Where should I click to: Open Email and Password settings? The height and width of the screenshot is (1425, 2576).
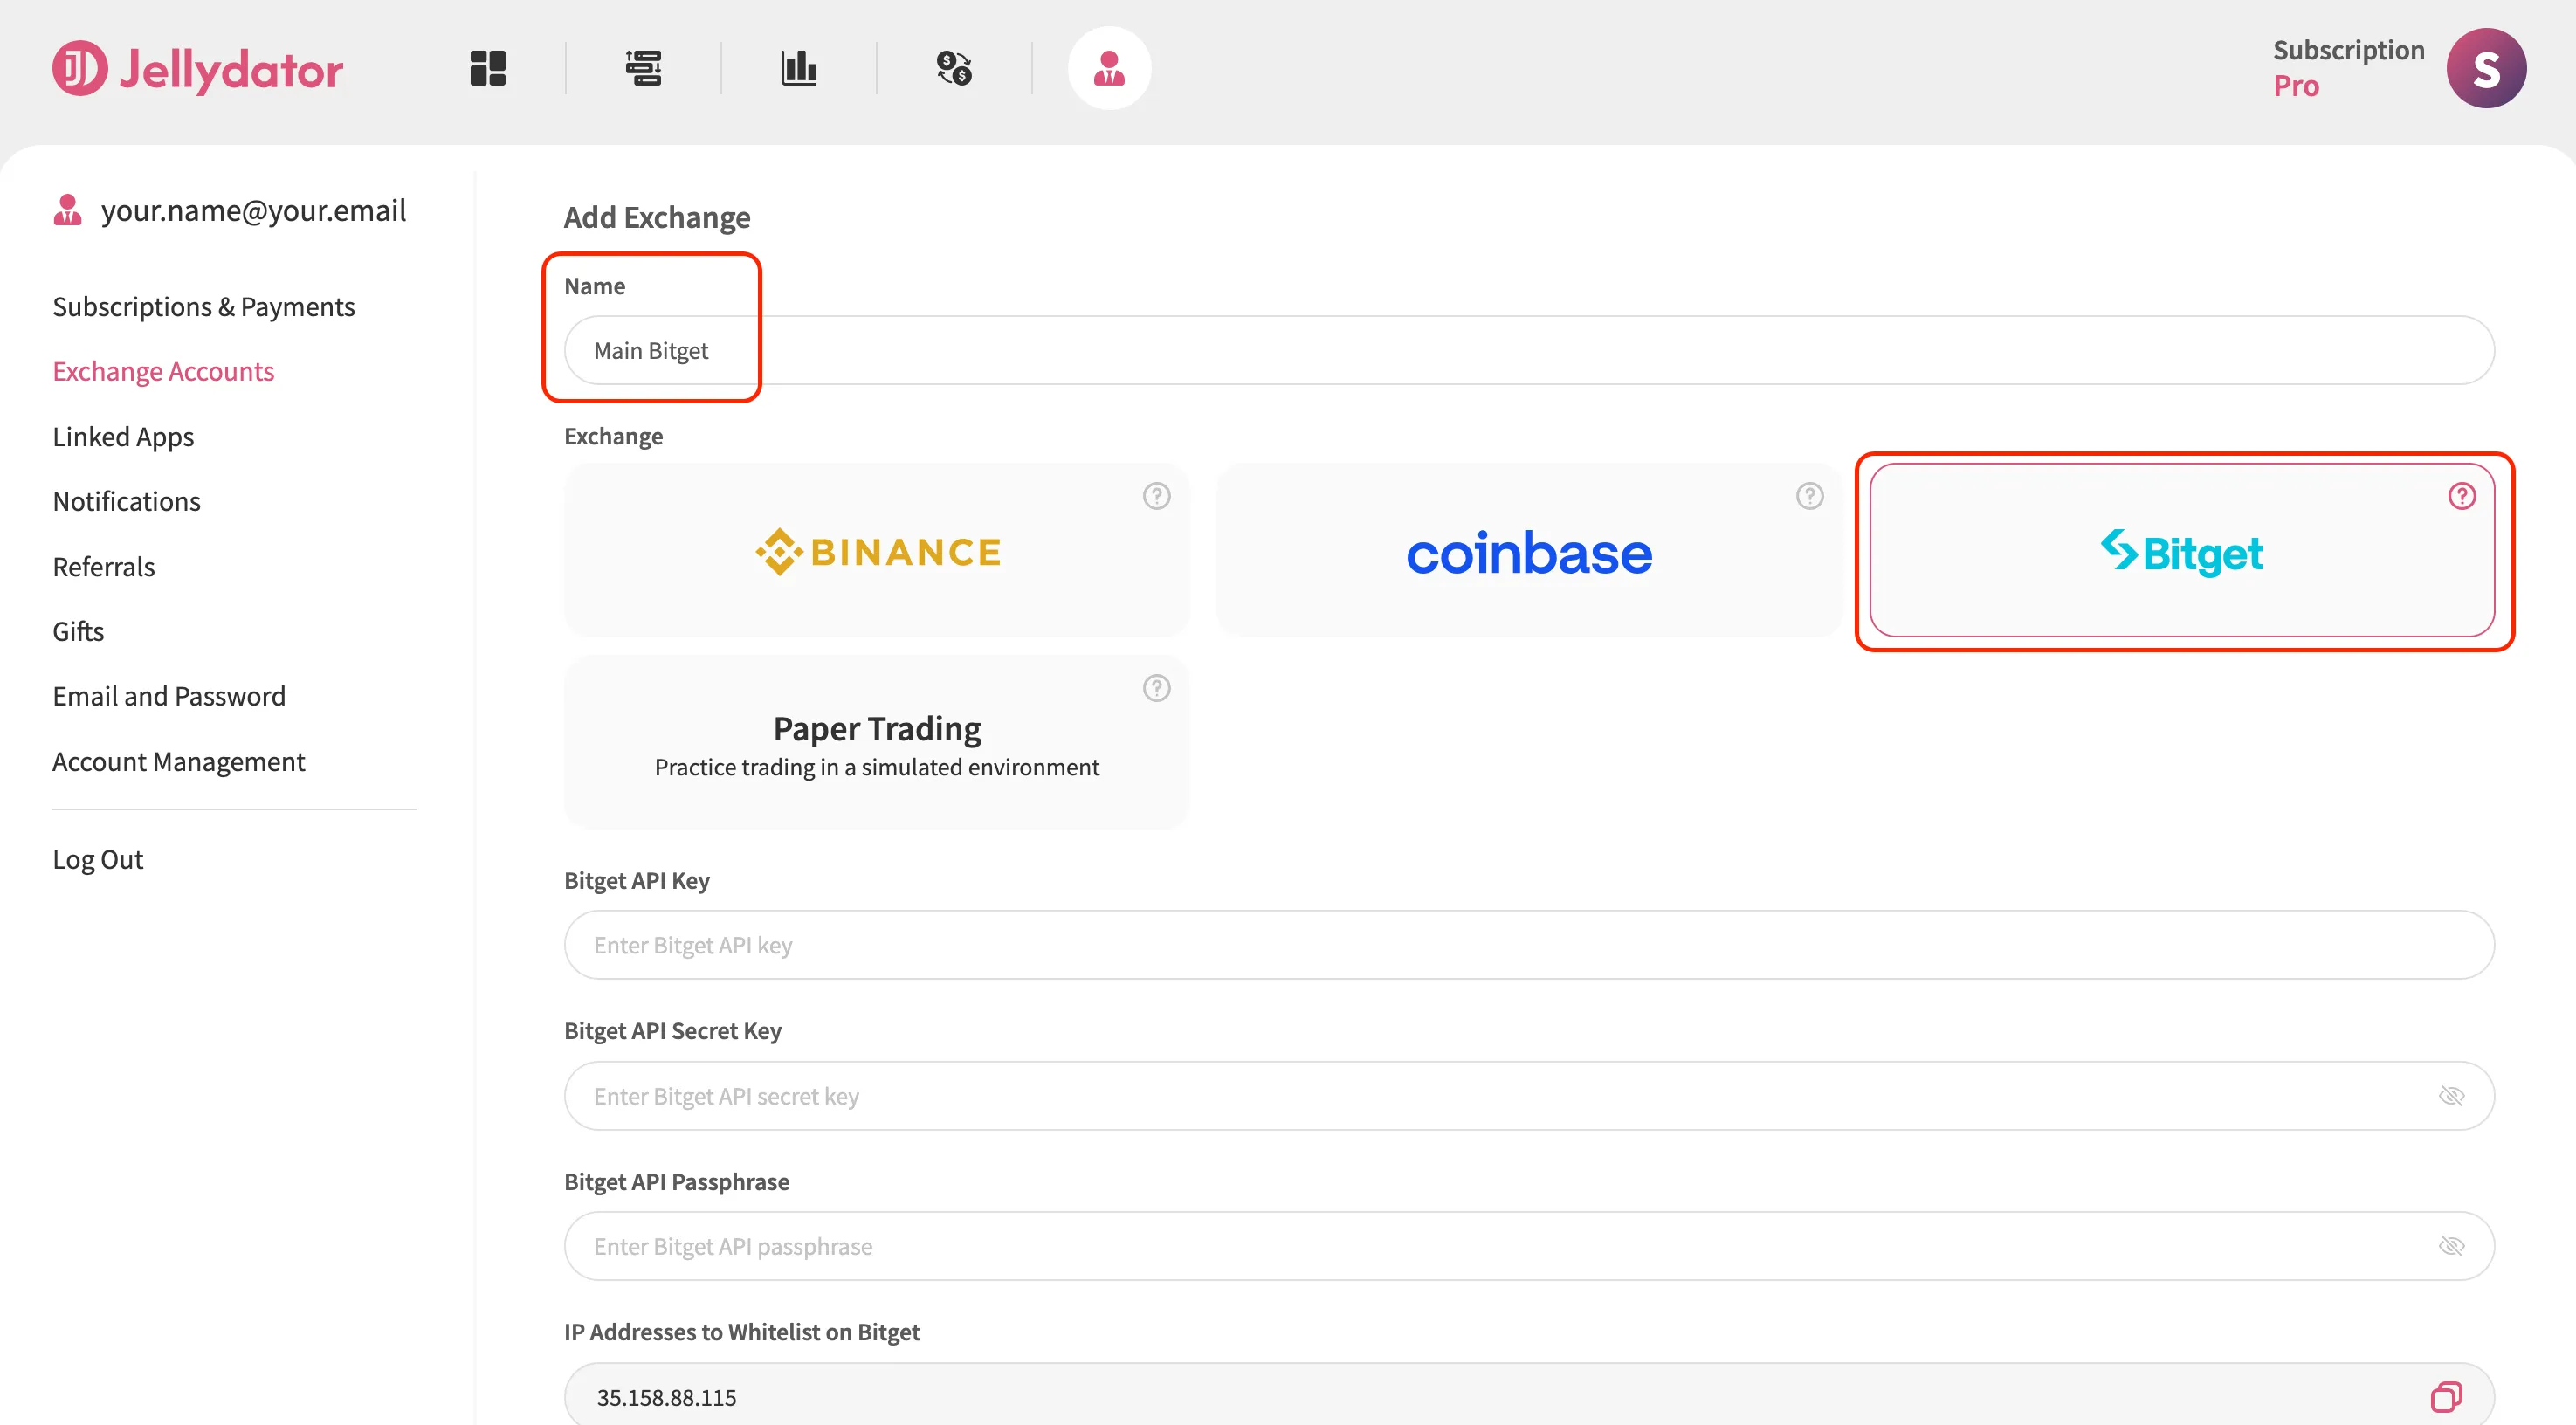point(169,696)
